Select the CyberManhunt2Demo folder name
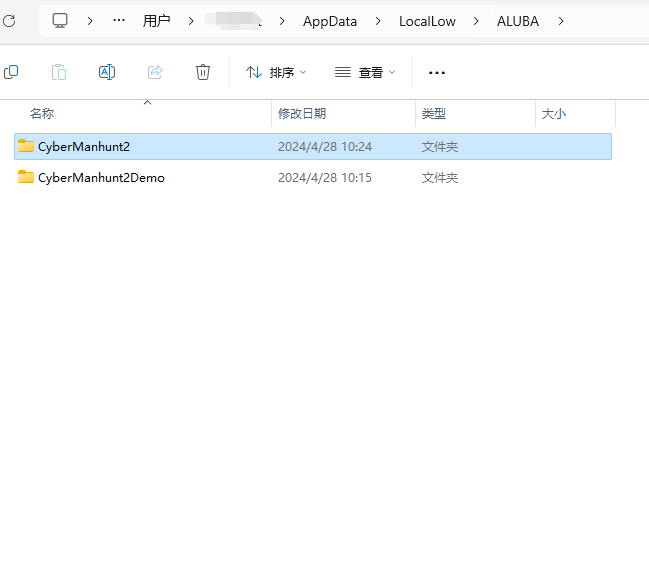This screenshot has height=567, width=649. [101, 178]
